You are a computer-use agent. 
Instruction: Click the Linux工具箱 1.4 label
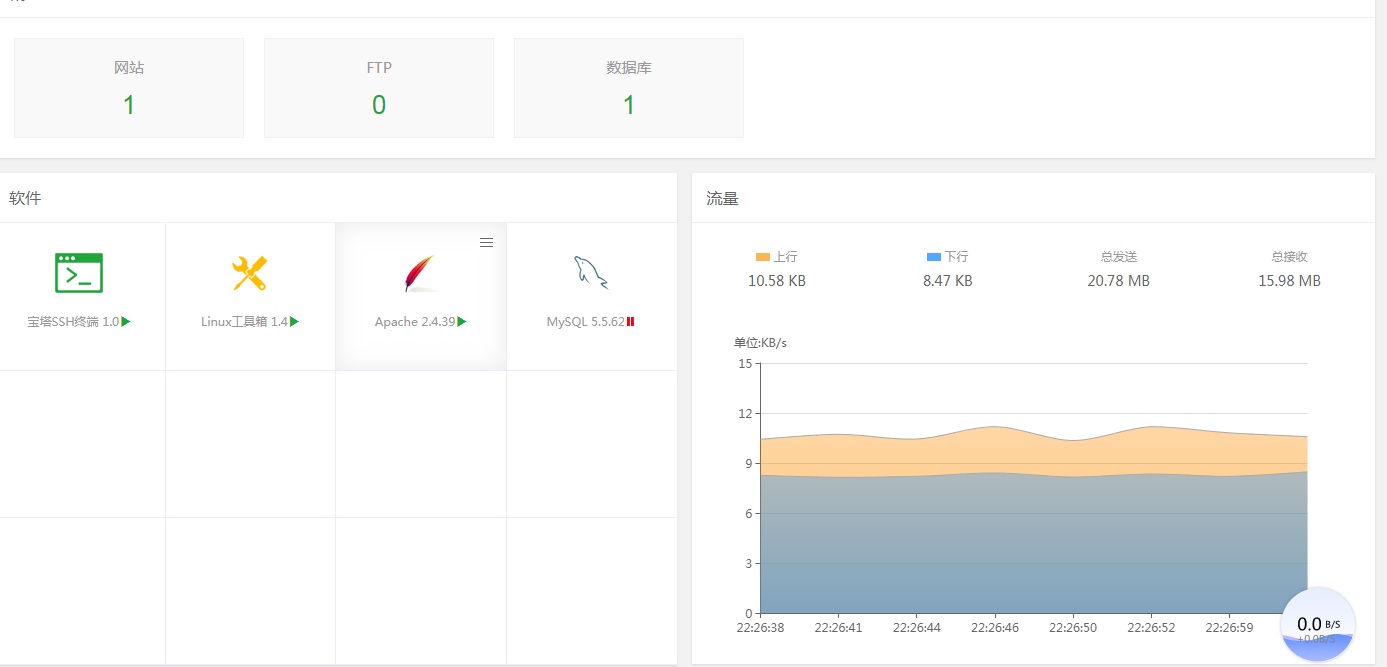click(x=244, y=322)
